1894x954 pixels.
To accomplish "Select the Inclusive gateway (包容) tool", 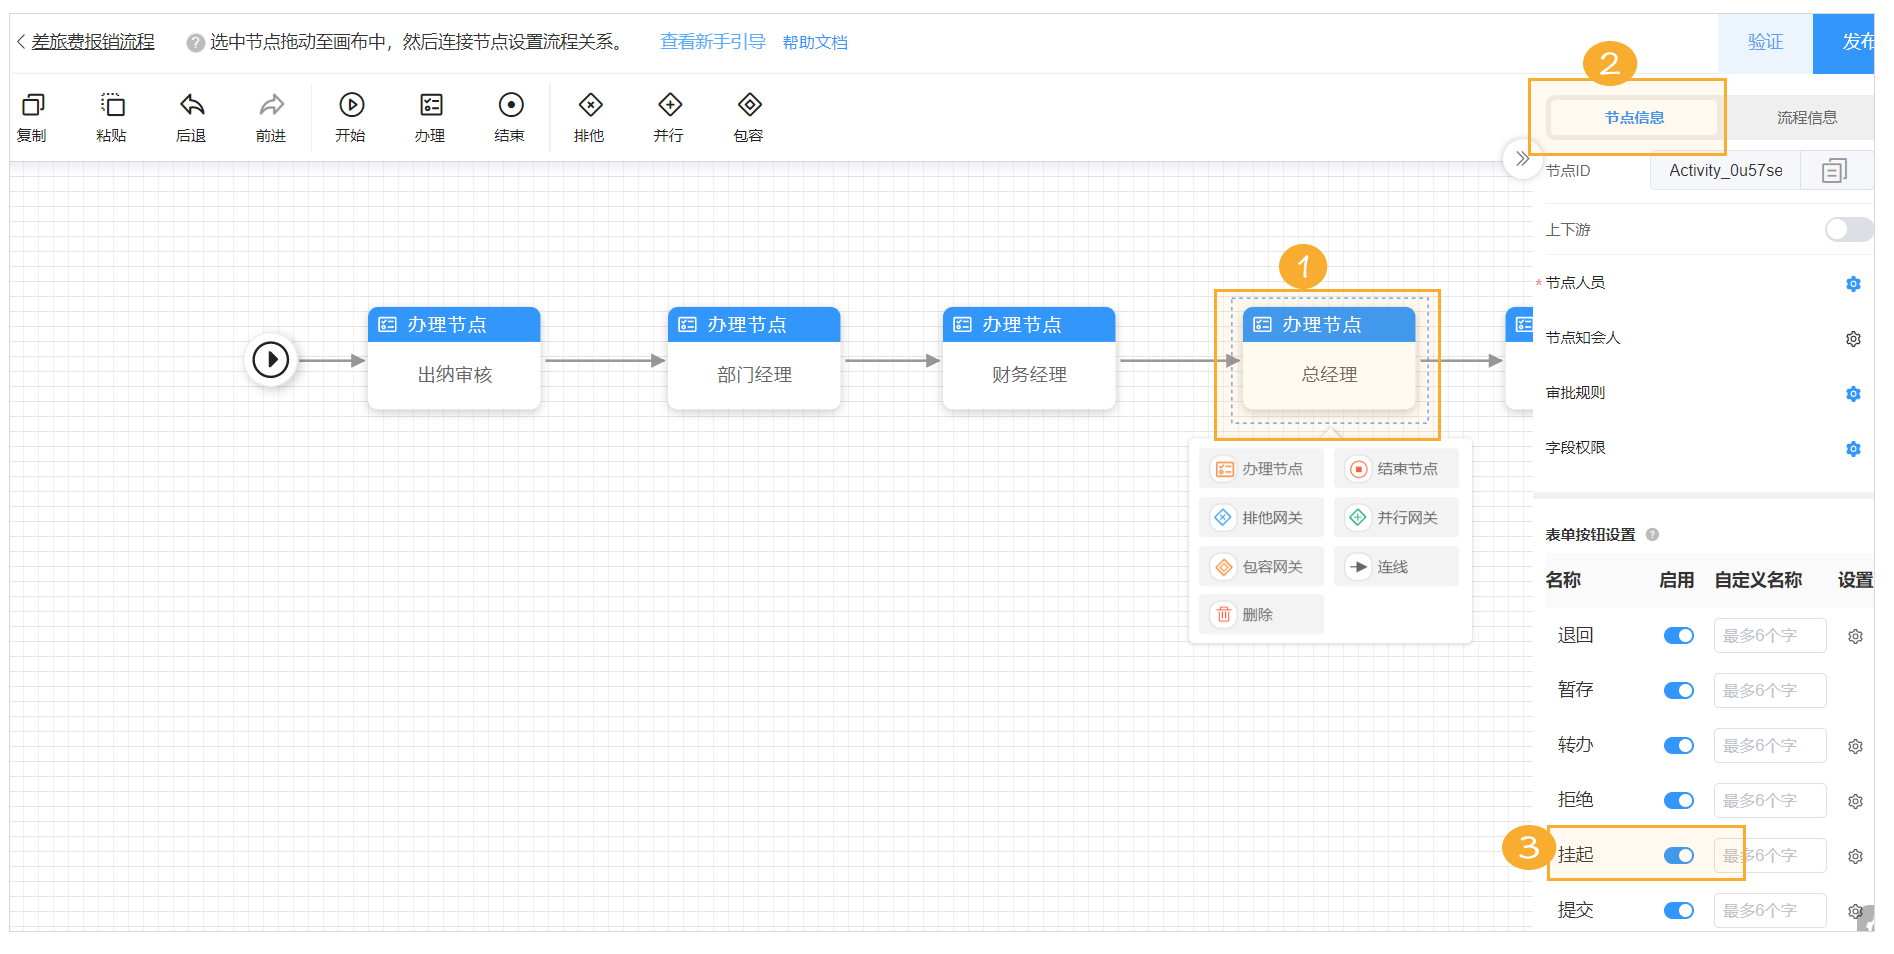I will pyautogui.click(x=749, y=105).
